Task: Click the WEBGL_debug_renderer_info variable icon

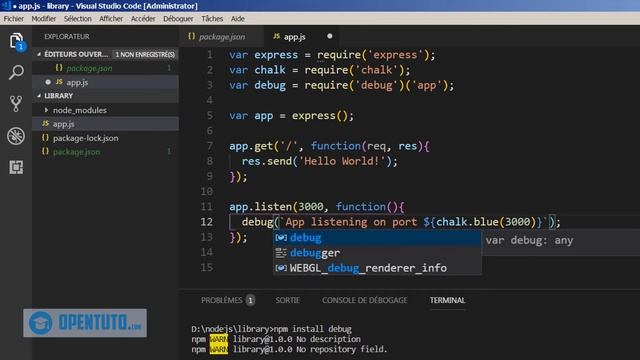Action: (x=281, y=268)
